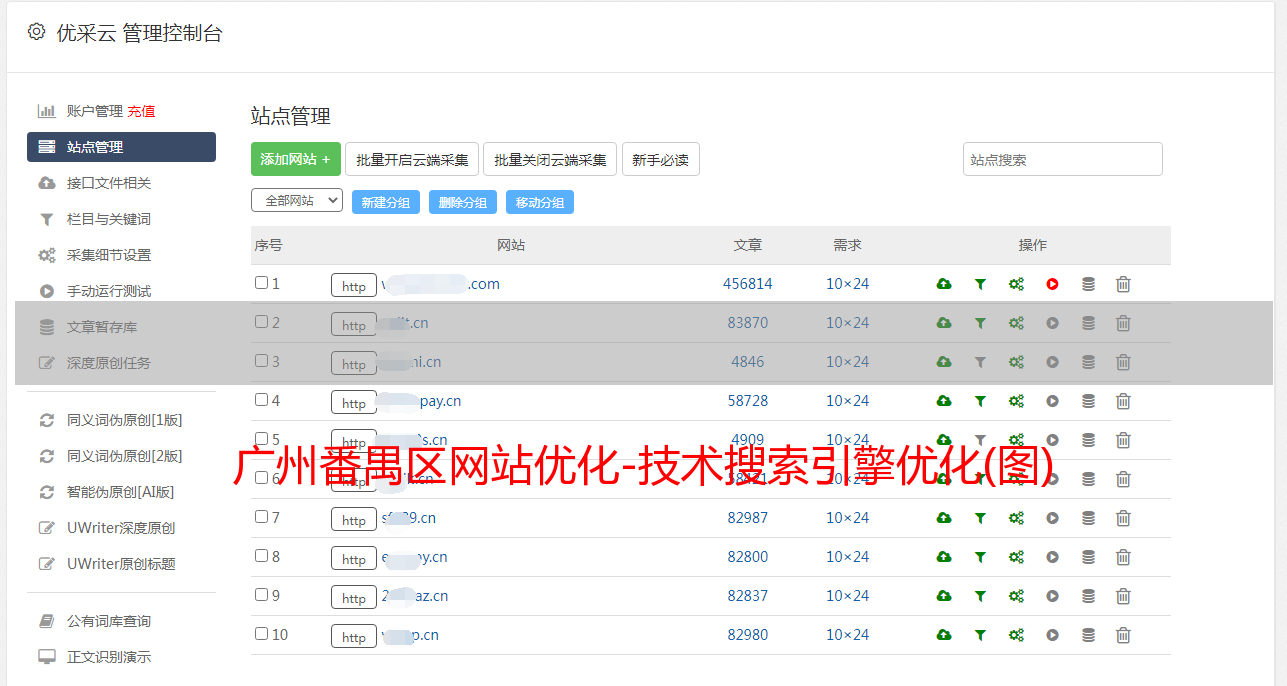The width and height of the screenshot is (1287, 686).
Task: Open 智能伪原创[AI版] sidebar item
Action: (x=121, y=492)
